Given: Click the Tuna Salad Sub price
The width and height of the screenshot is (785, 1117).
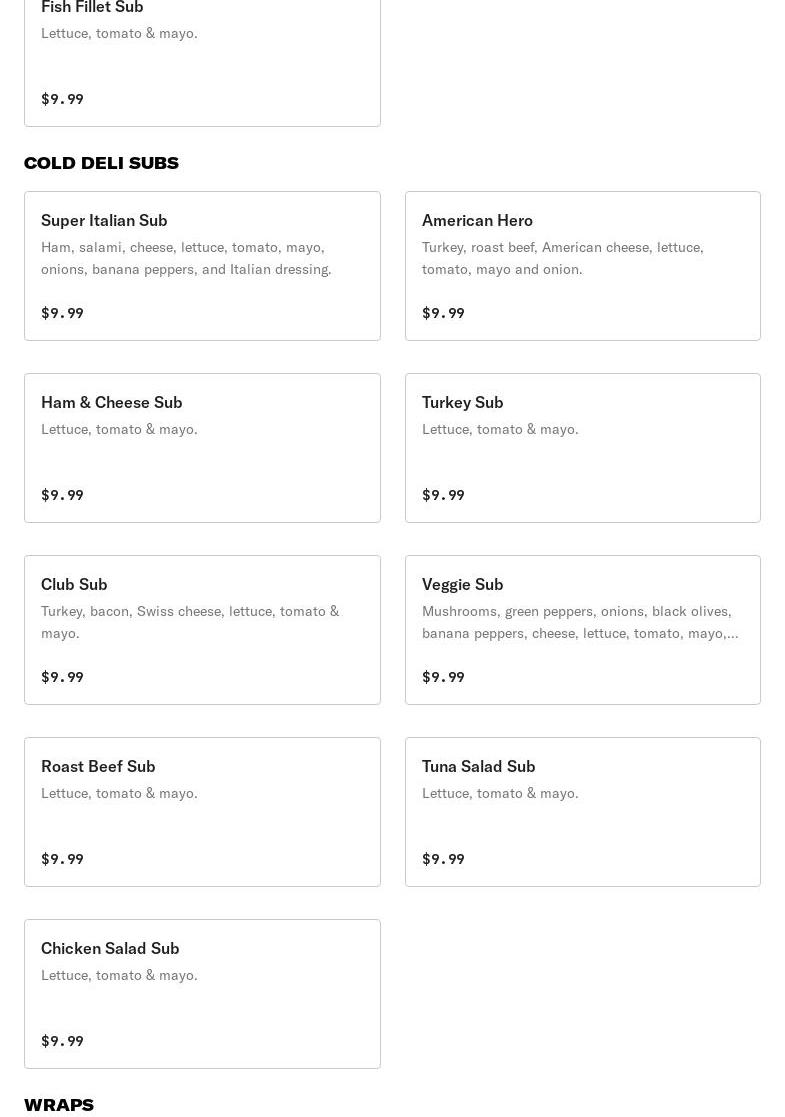Looking at the screenshot, I should (x=443, y=859).
